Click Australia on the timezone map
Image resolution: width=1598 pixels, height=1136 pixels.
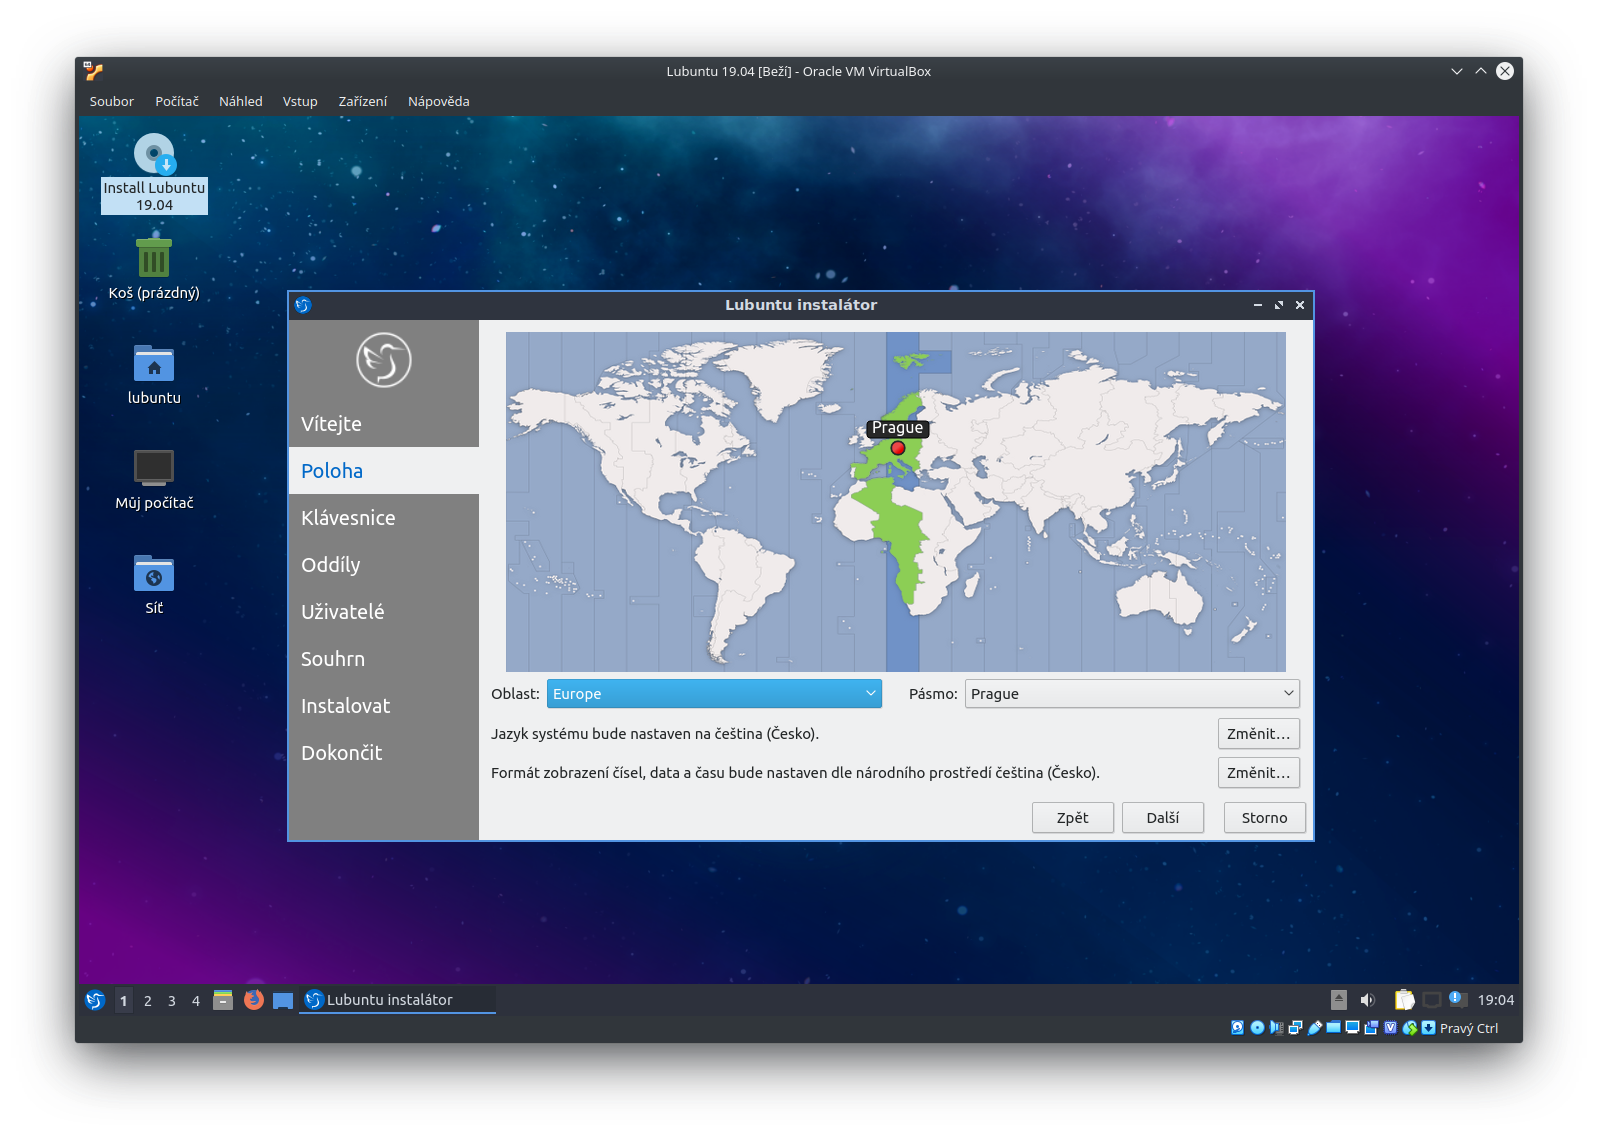pos(1160,598)
